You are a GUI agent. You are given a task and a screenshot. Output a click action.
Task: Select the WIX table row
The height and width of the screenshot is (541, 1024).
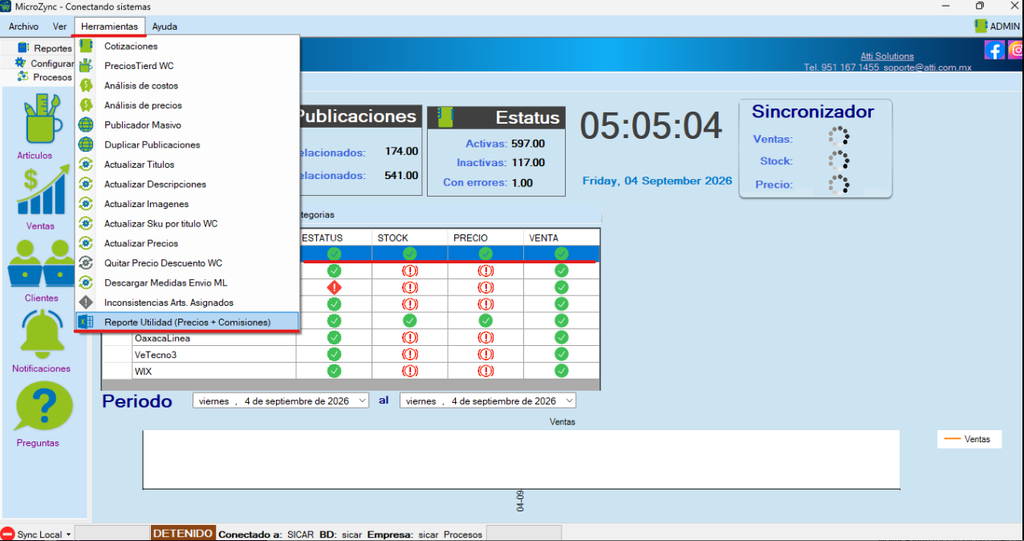351,371
